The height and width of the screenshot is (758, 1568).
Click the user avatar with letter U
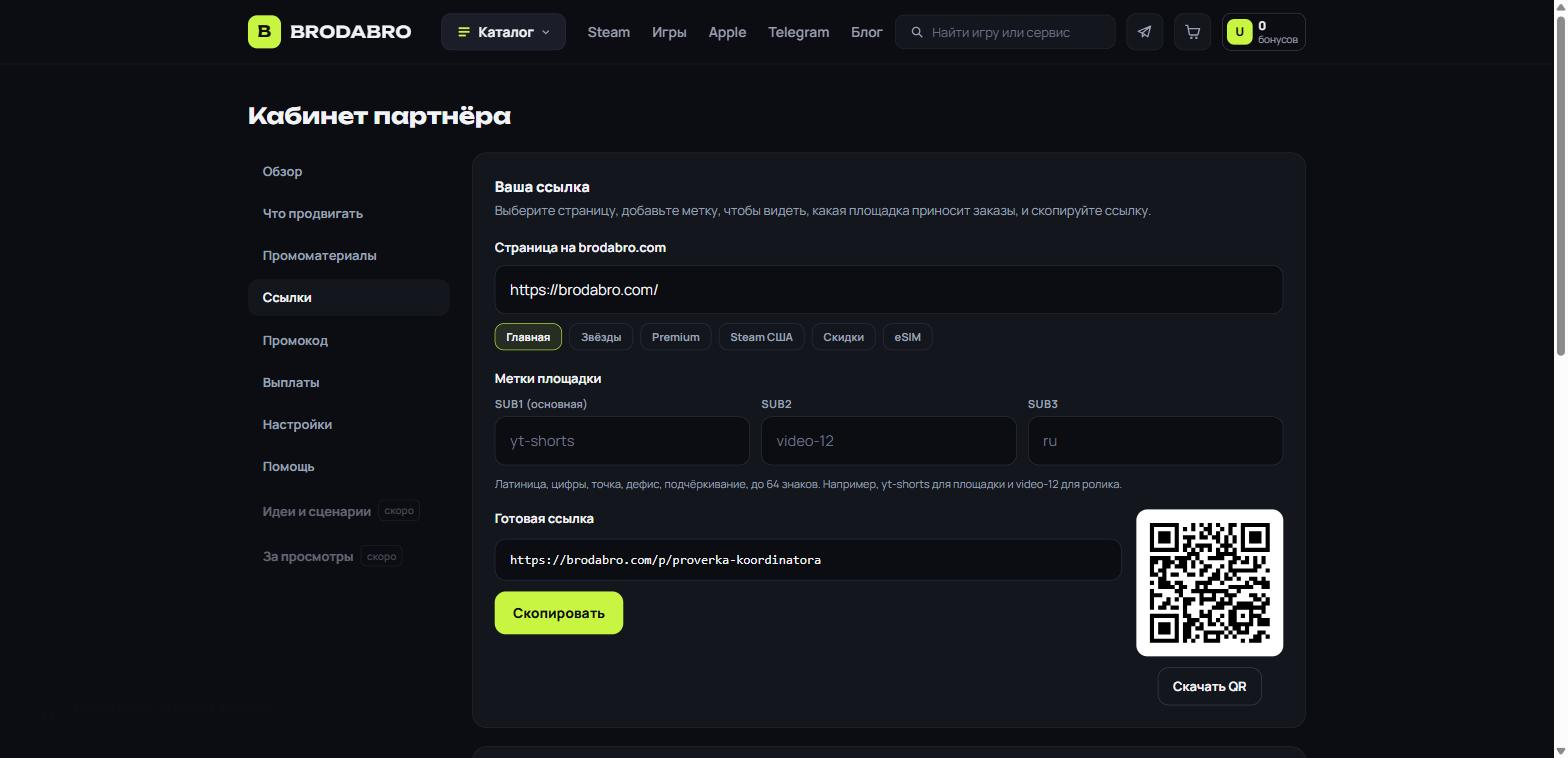pyautogui.click(x=1239, y=32)
